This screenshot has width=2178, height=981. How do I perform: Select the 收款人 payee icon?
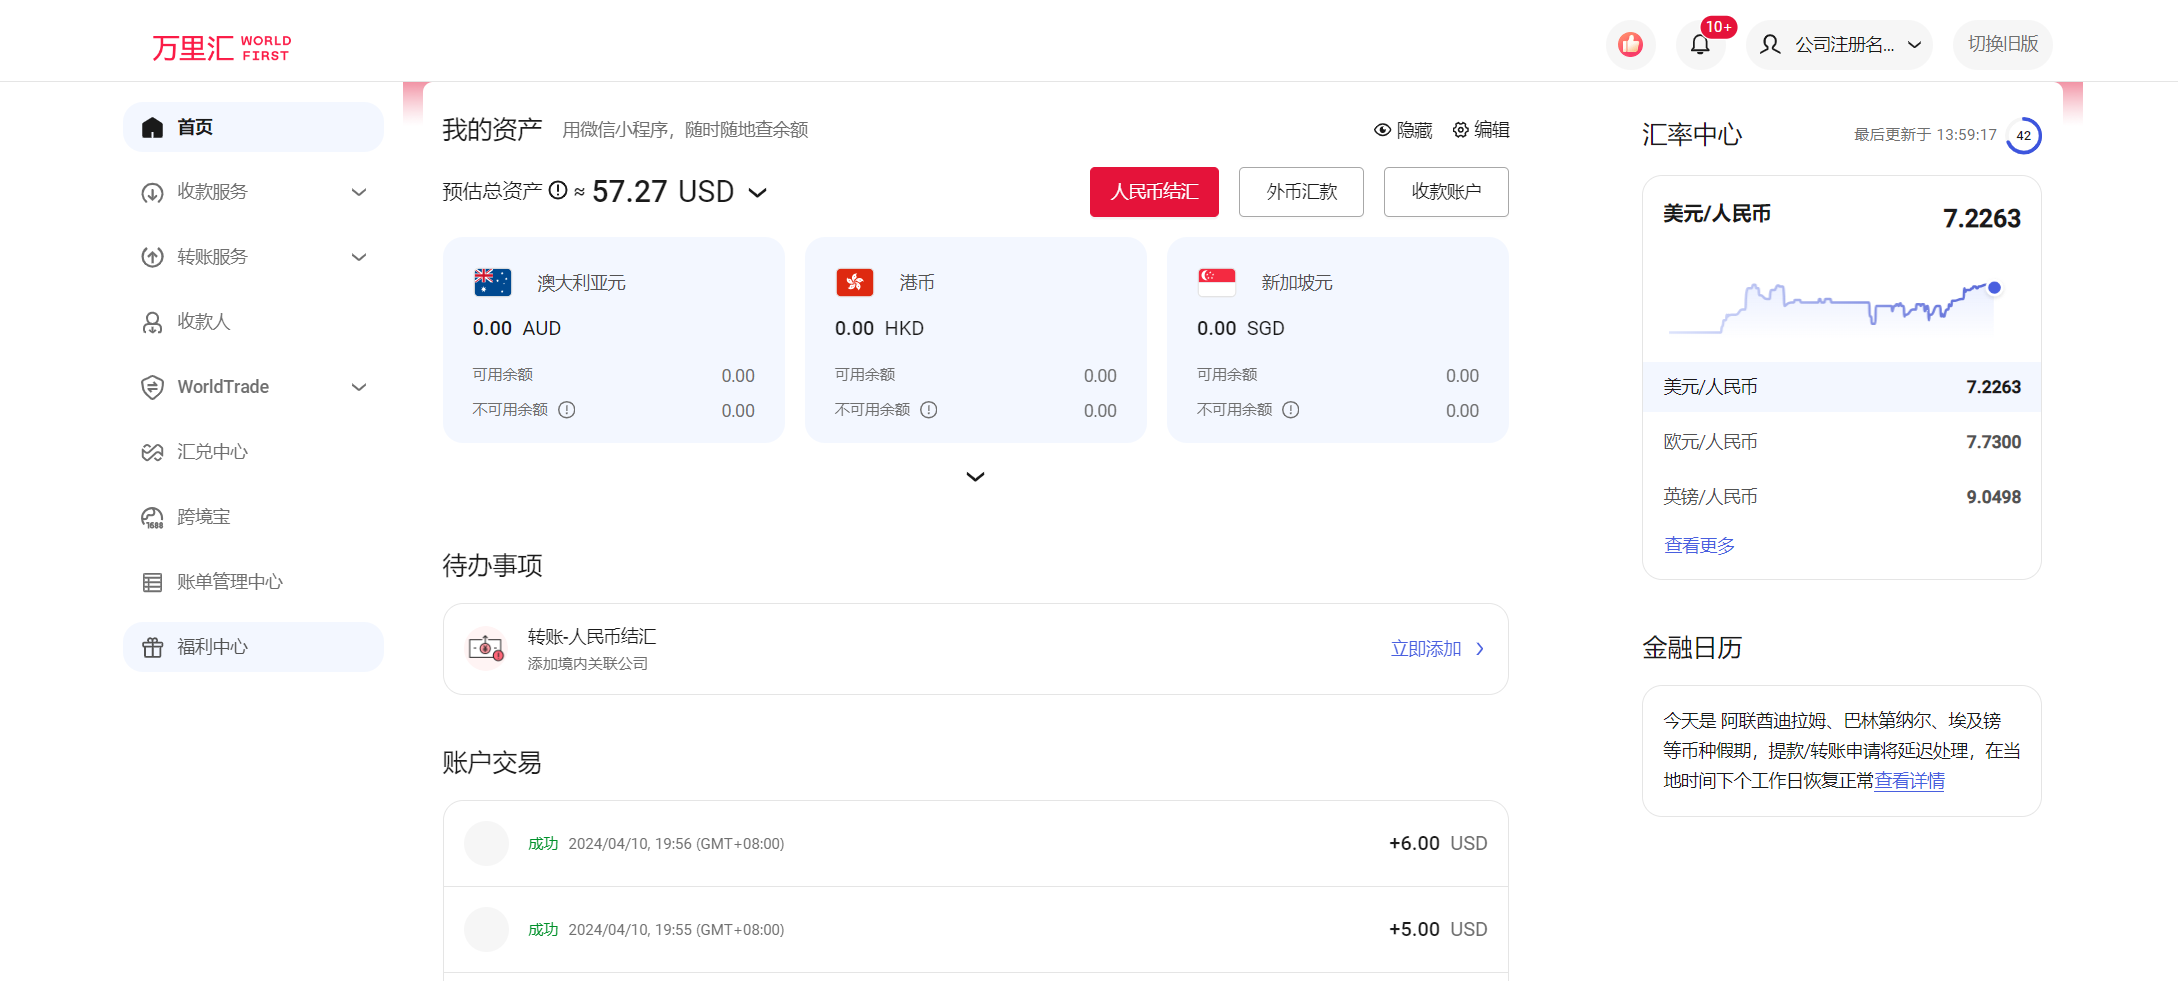pyautogui.click(x=152, y=322)
